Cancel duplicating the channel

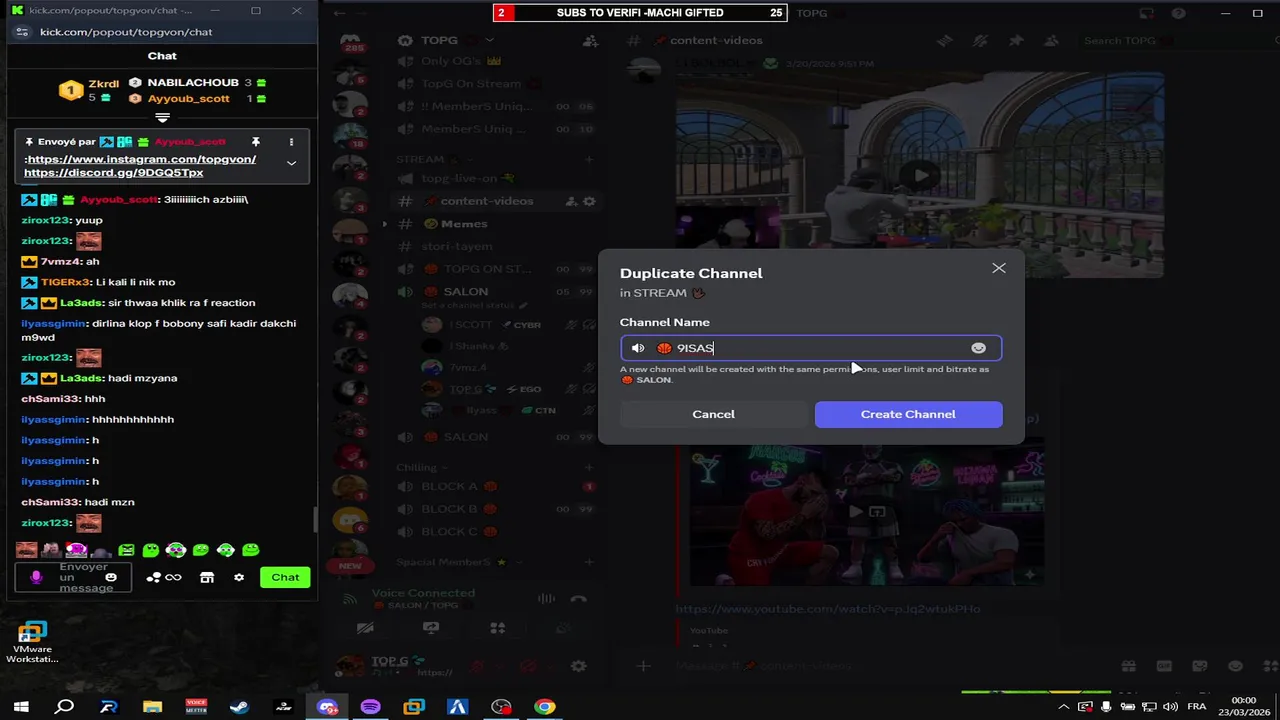713,414
